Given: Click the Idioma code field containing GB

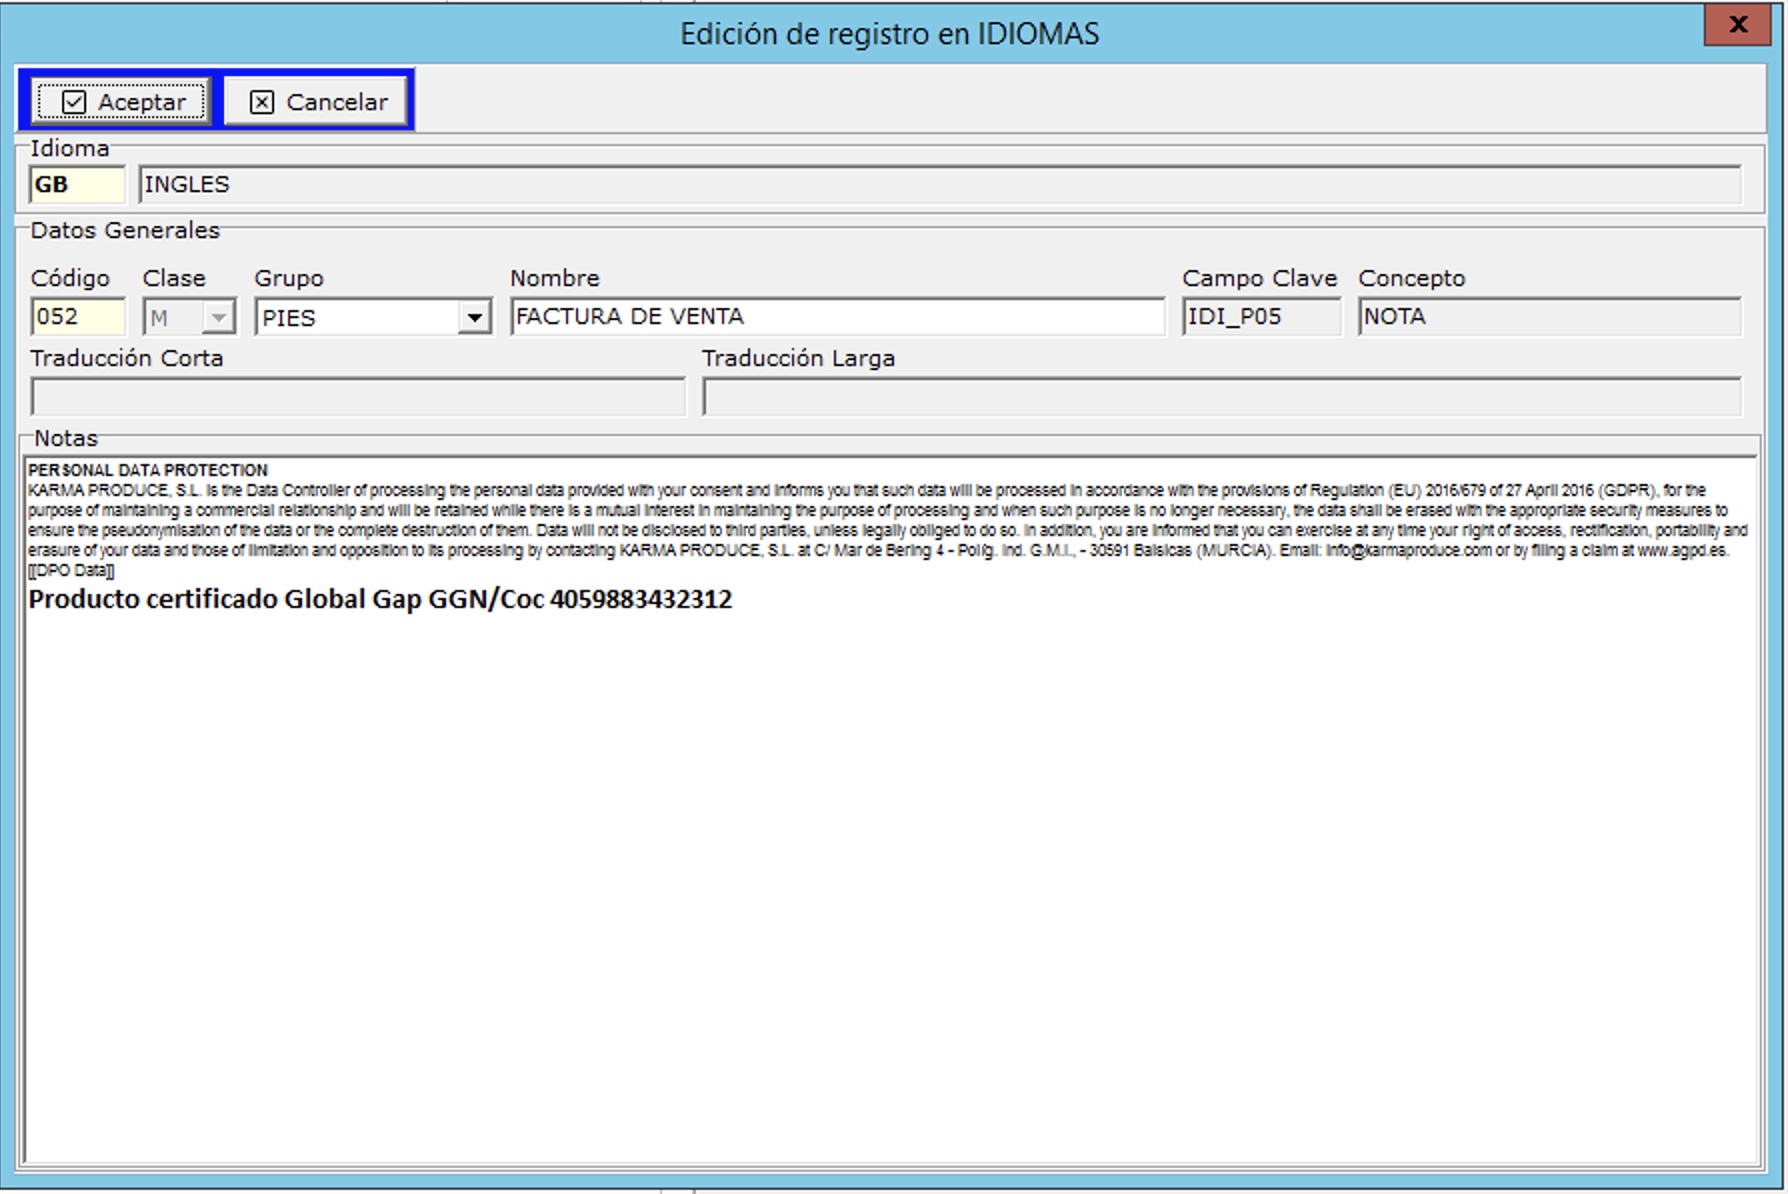Looking at the screenshot, I should click(x=77, y=185).
